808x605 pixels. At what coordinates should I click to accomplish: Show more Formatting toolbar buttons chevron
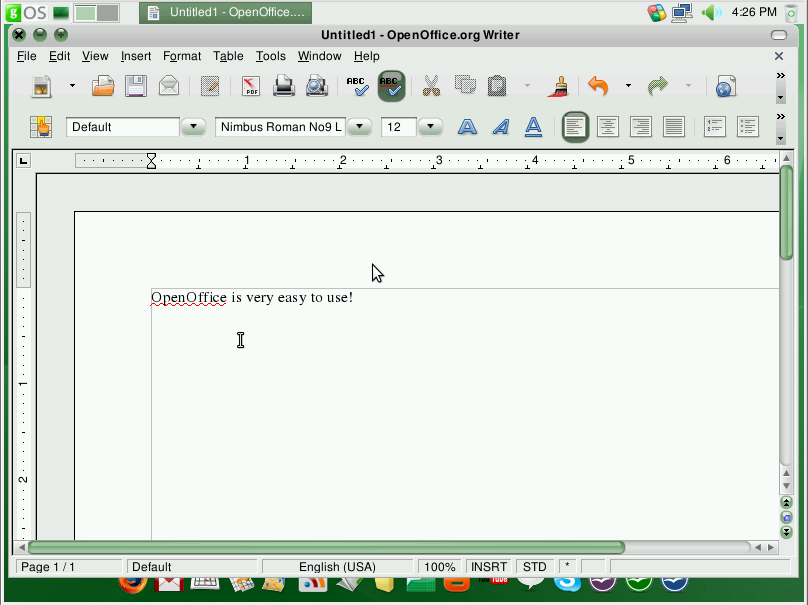(x=781, y=116)
